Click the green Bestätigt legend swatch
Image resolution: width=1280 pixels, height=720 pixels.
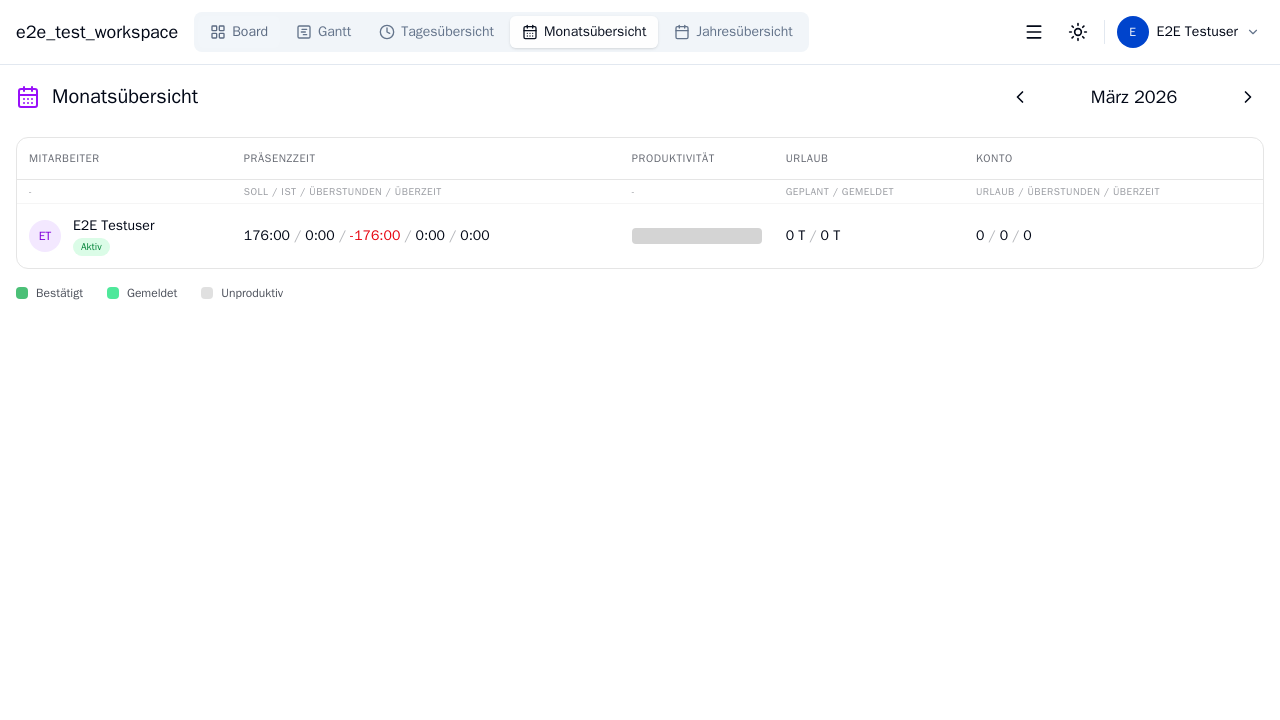pyautogui.click(x=22, y=293)
